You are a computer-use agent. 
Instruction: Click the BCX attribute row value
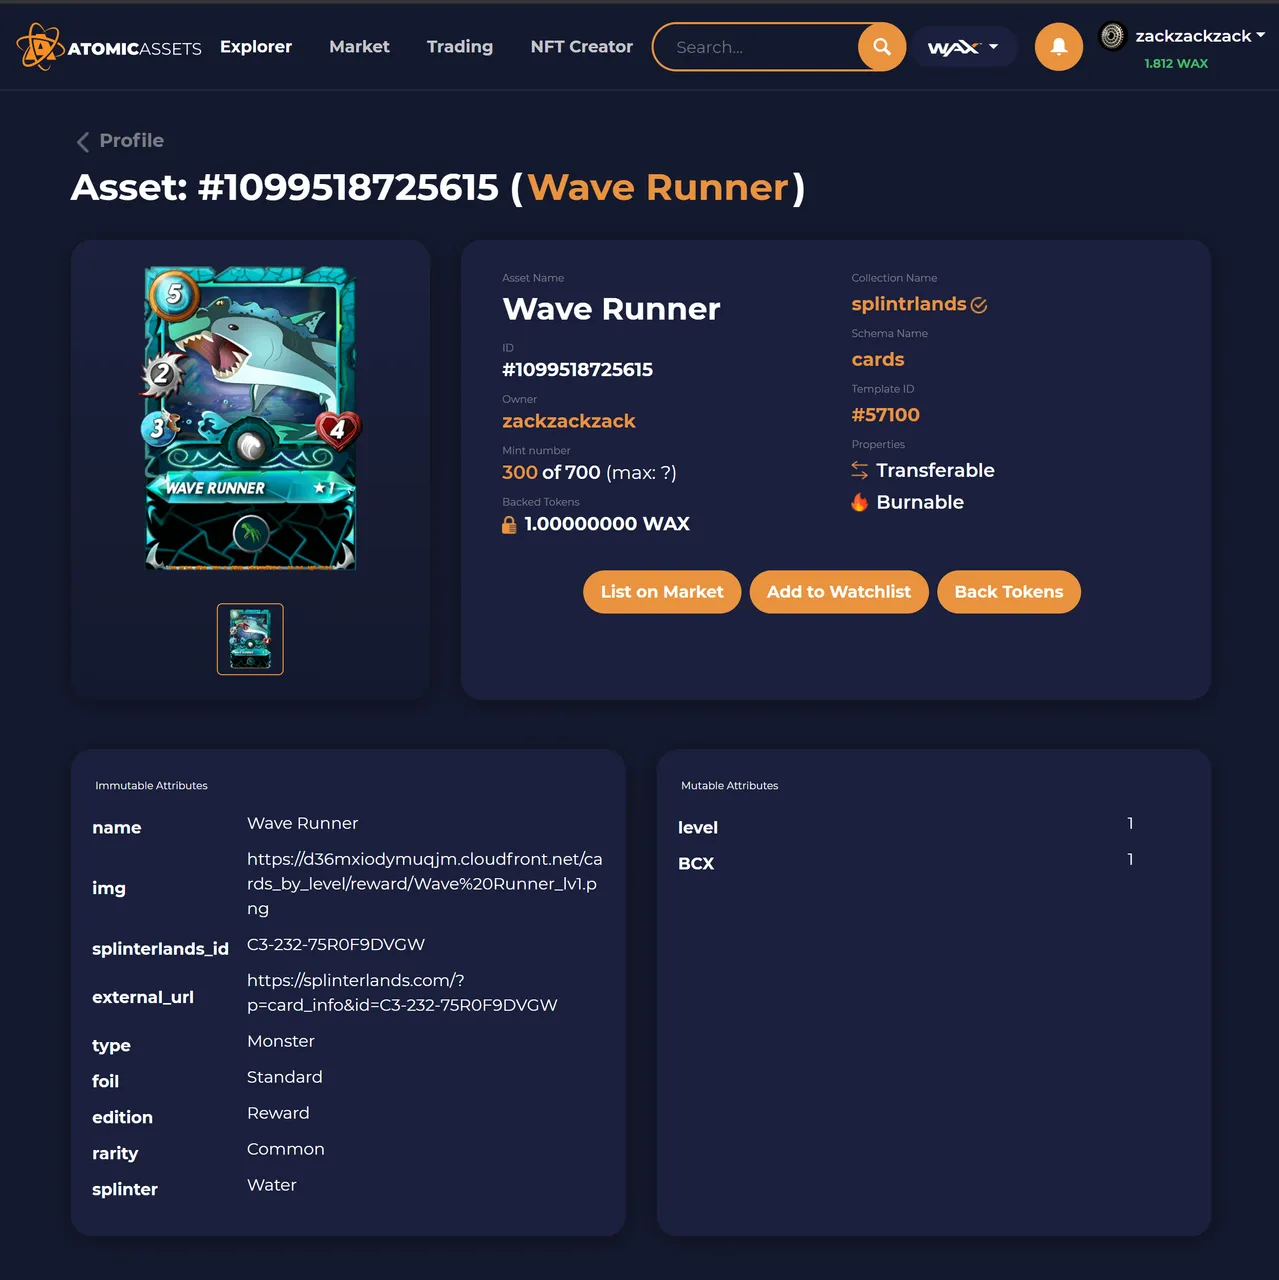tap(1130, 859)
